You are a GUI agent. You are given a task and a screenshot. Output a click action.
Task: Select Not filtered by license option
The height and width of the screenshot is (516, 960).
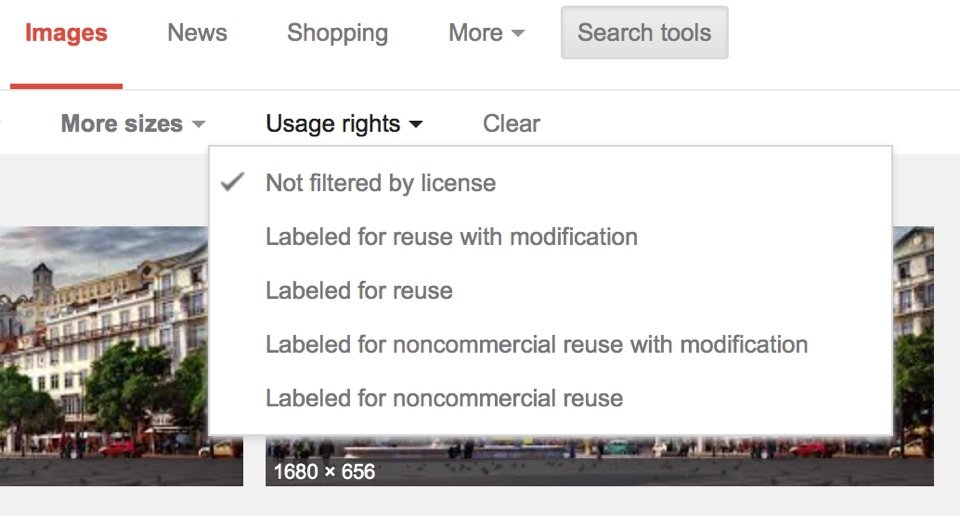[x=550, y=183]
